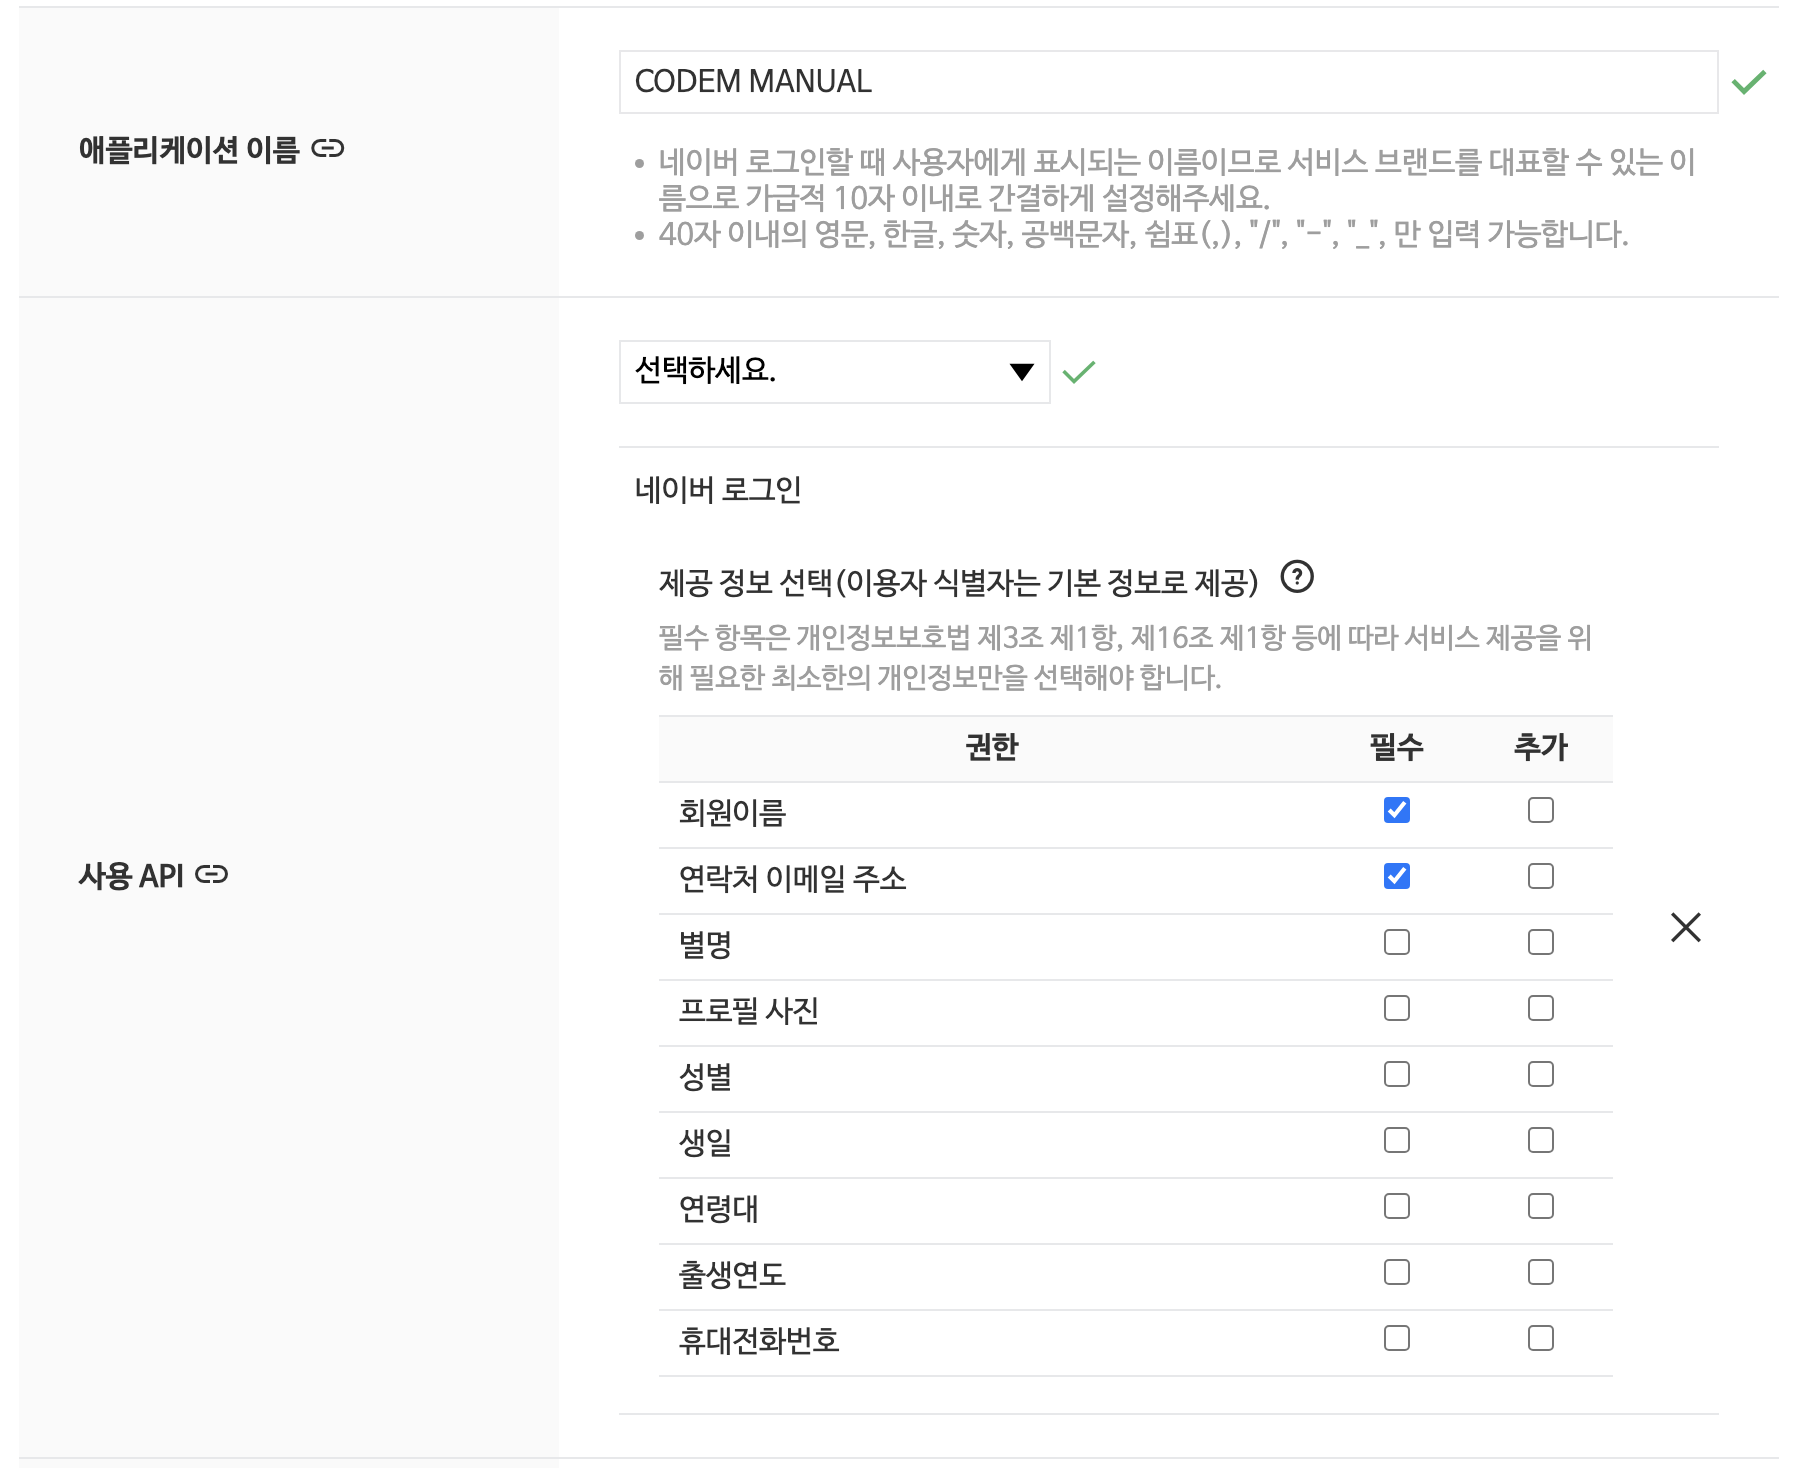1796x1468 pixels.
Task: Tick 추가 checkbox for 생일
Action: click(x=1541, y=1140)
